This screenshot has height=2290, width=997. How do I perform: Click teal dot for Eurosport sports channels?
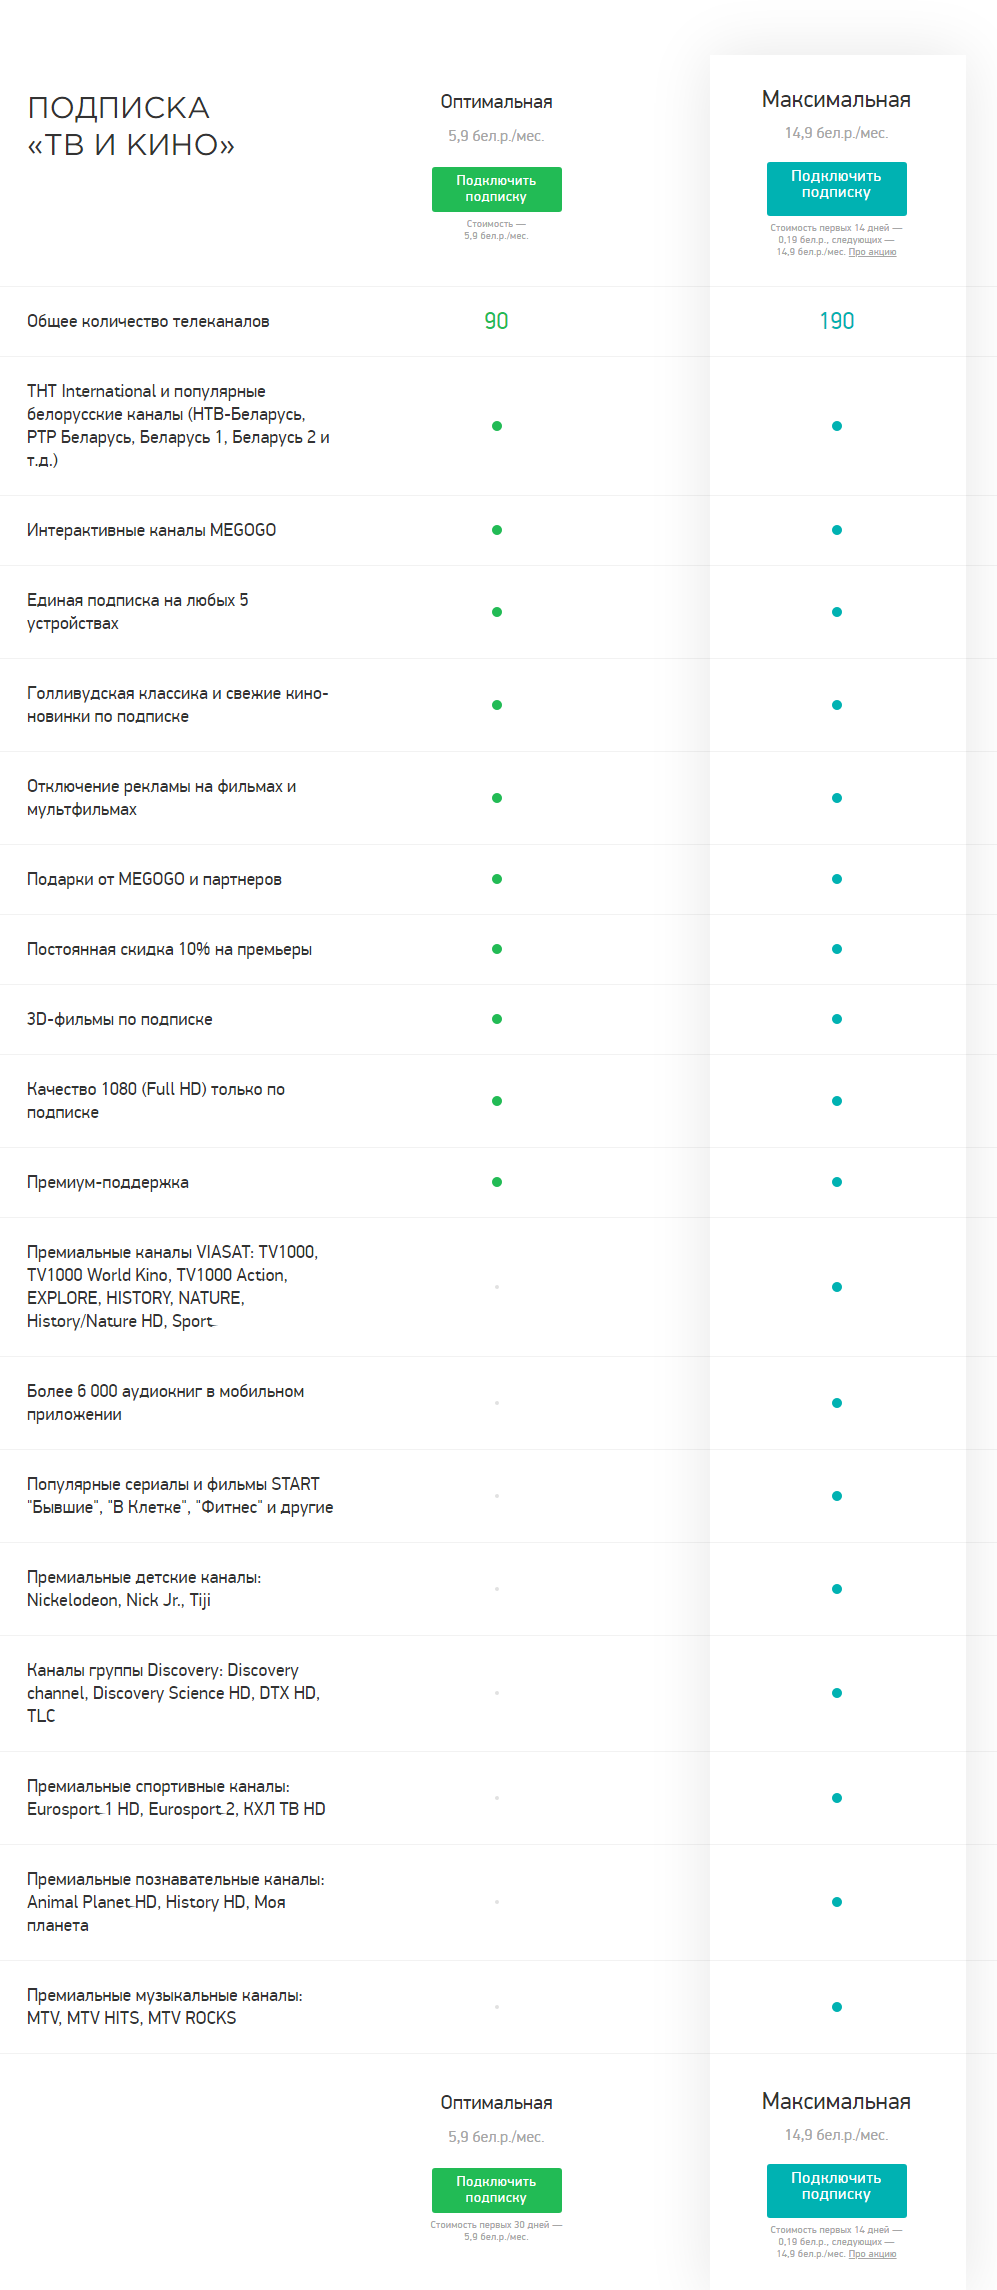click(x=837, y=1798)
